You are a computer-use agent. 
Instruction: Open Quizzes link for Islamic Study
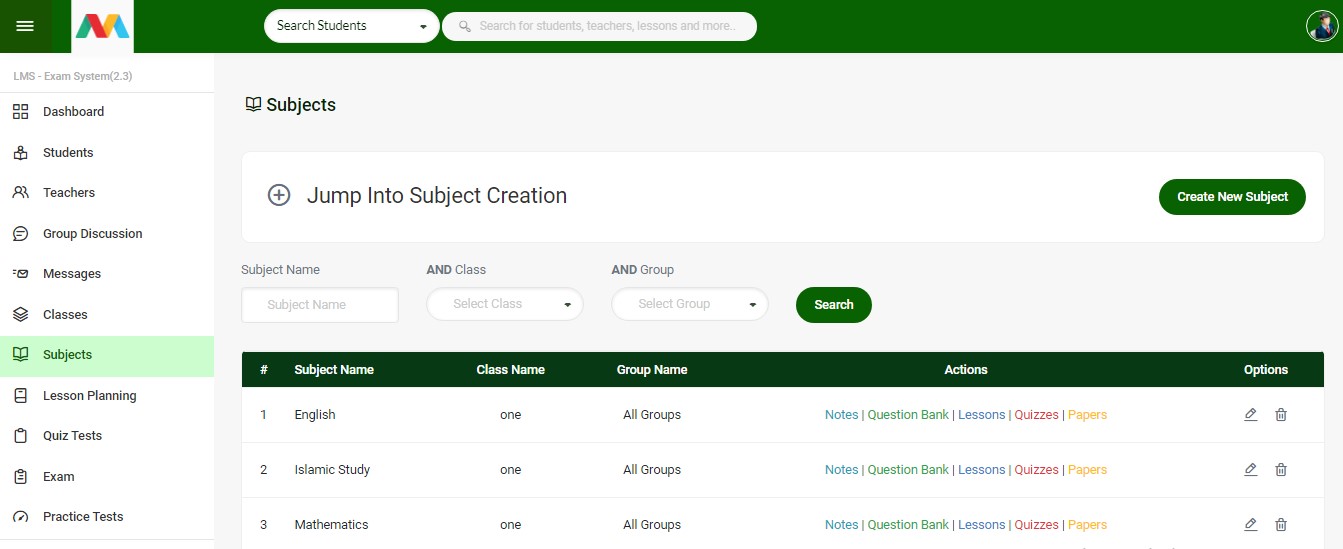coord(1037,470)
